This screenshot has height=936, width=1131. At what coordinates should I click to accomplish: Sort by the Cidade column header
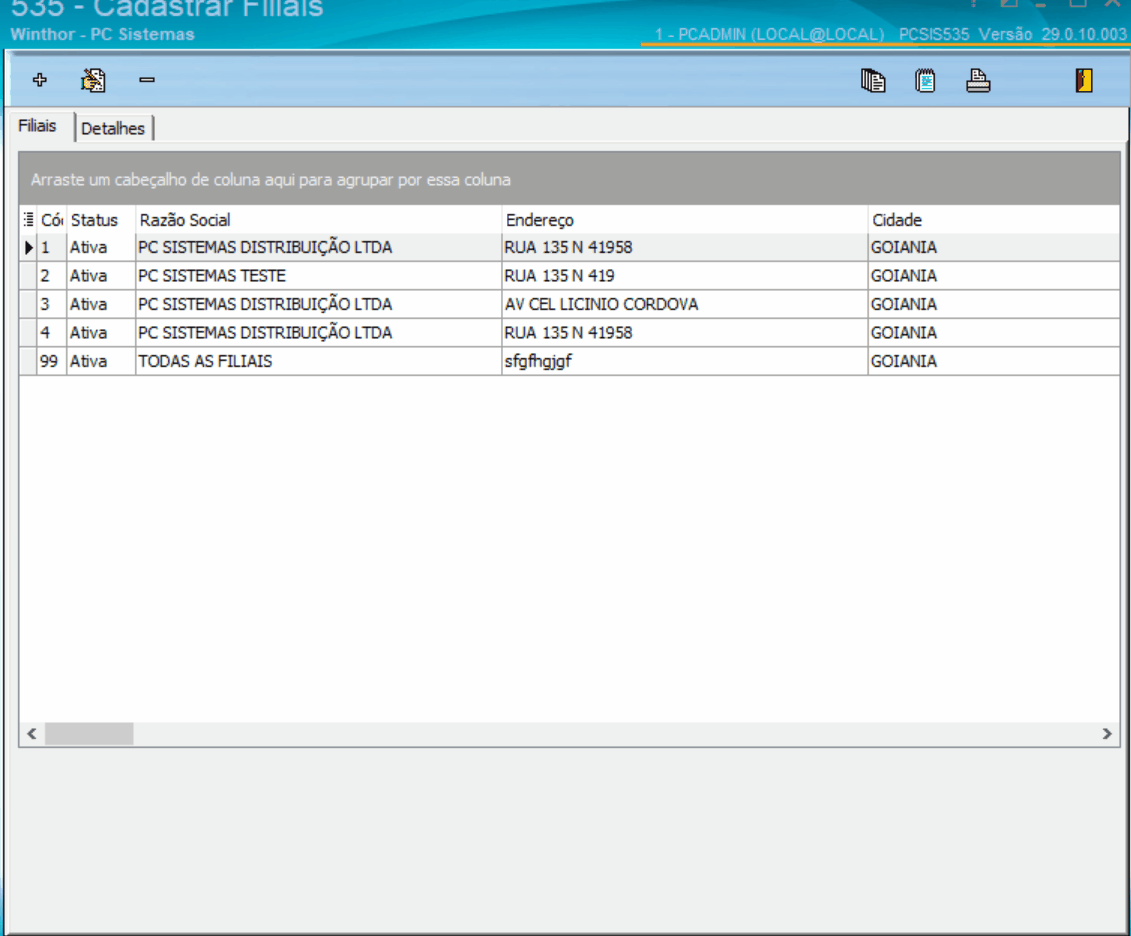coord(994,220)
